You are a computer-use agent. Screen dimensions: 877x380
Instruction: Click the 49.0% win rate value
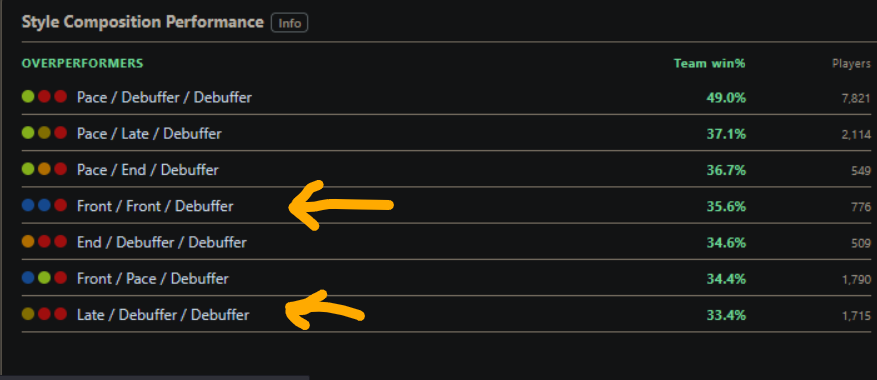pyautogui.click(x=726, y=98)
